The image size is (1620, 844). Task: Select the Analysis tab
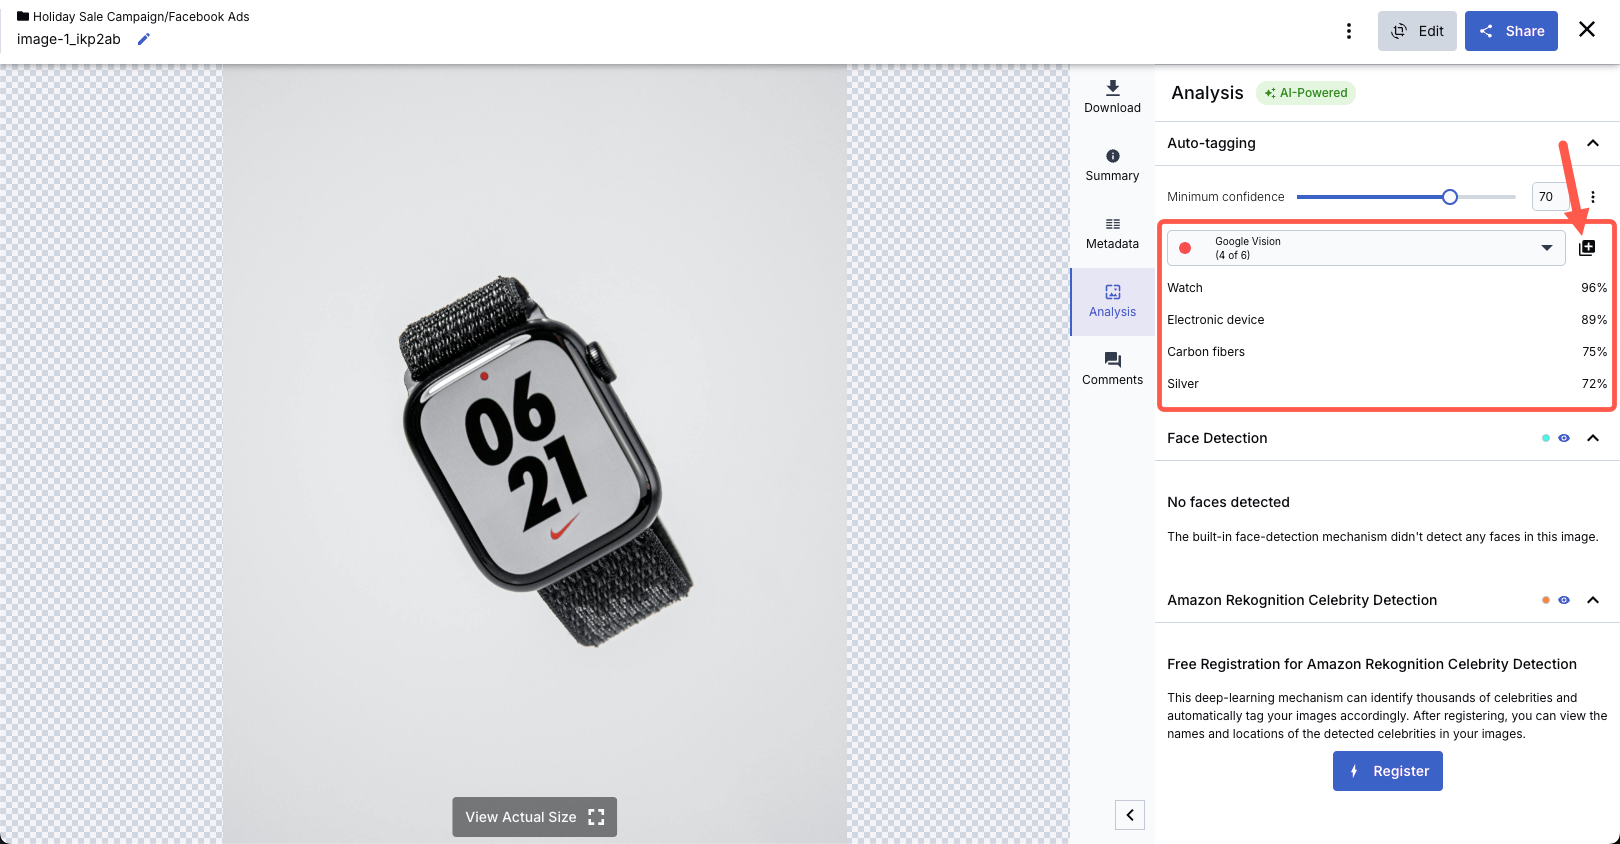(1112, 301)
